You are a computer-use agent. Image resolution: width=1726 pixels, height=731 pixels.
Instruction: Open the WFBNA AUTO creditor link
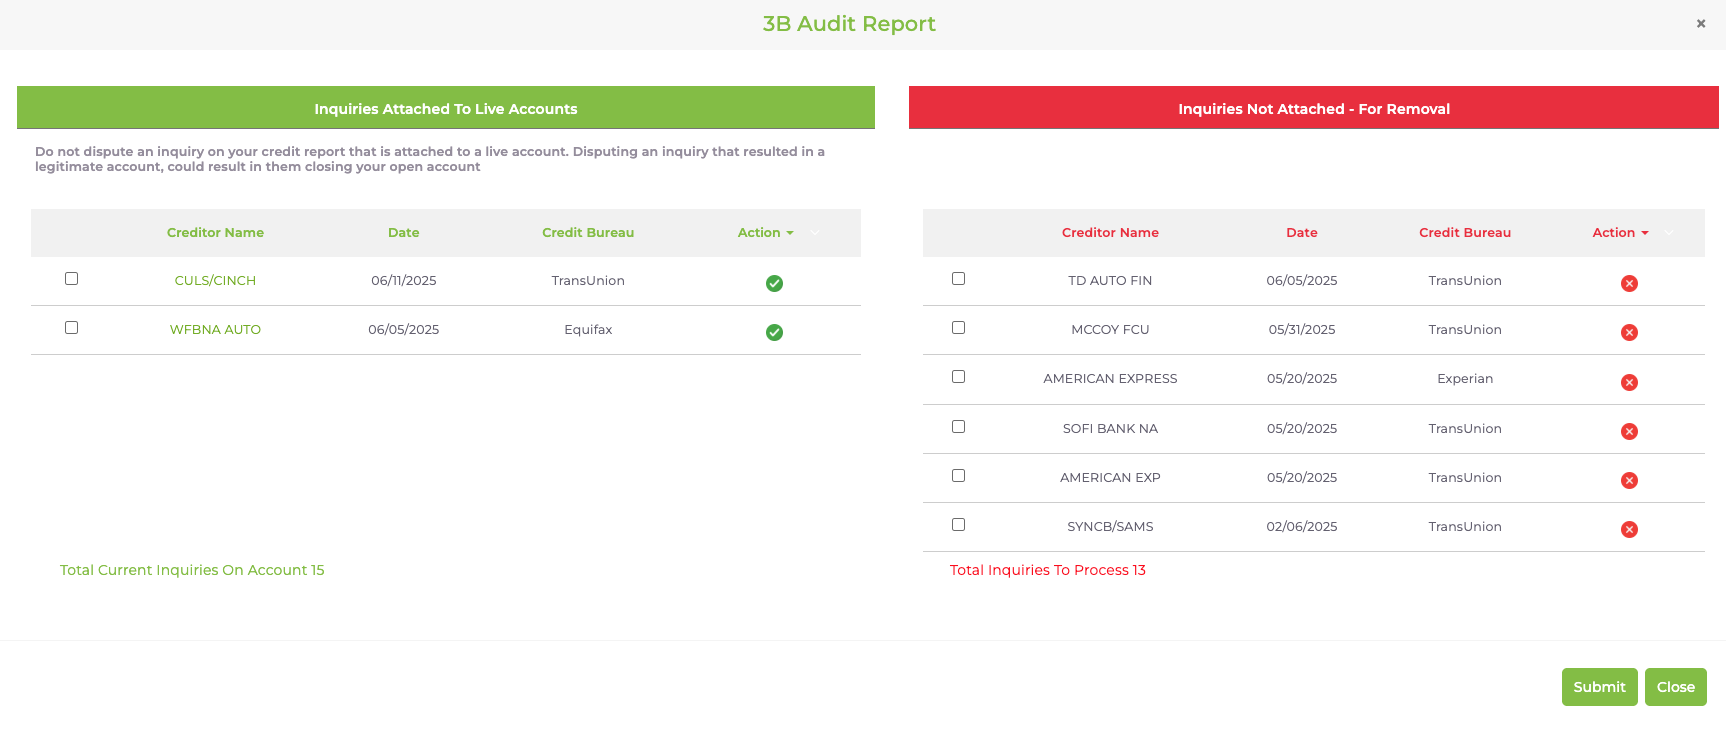[215, 330]
